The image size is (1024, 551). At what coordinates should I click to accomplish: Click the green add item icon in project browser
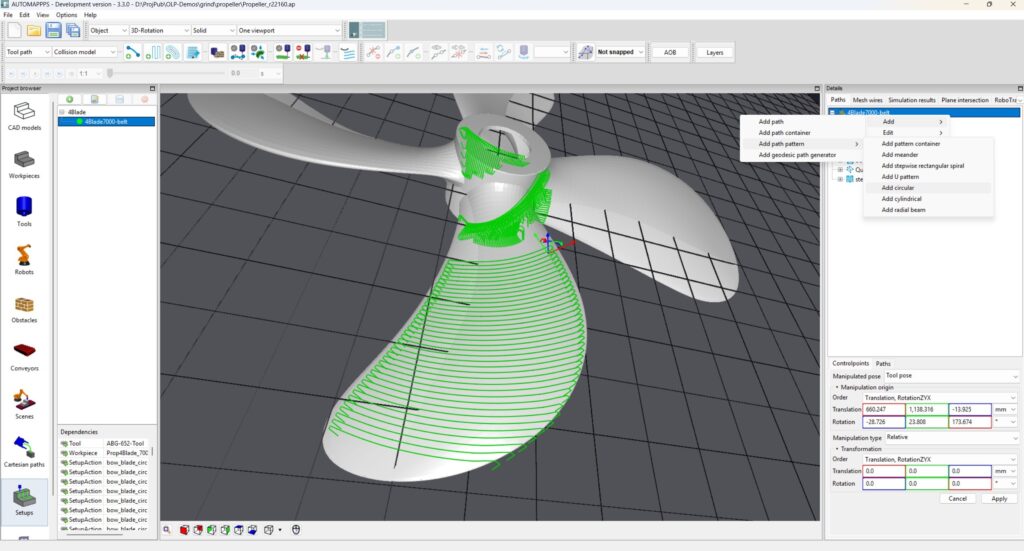pyautogui.click(x=69, y=99)
